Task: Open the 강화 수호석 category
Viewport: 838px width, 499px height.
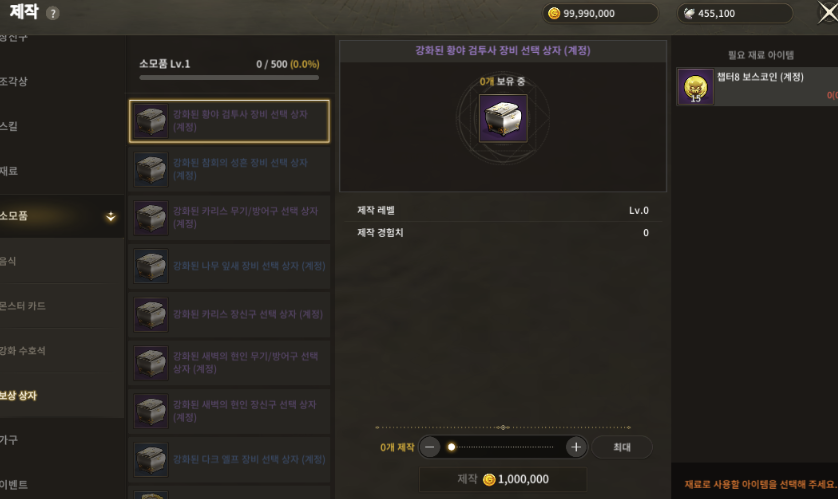Action: (23, 351)
